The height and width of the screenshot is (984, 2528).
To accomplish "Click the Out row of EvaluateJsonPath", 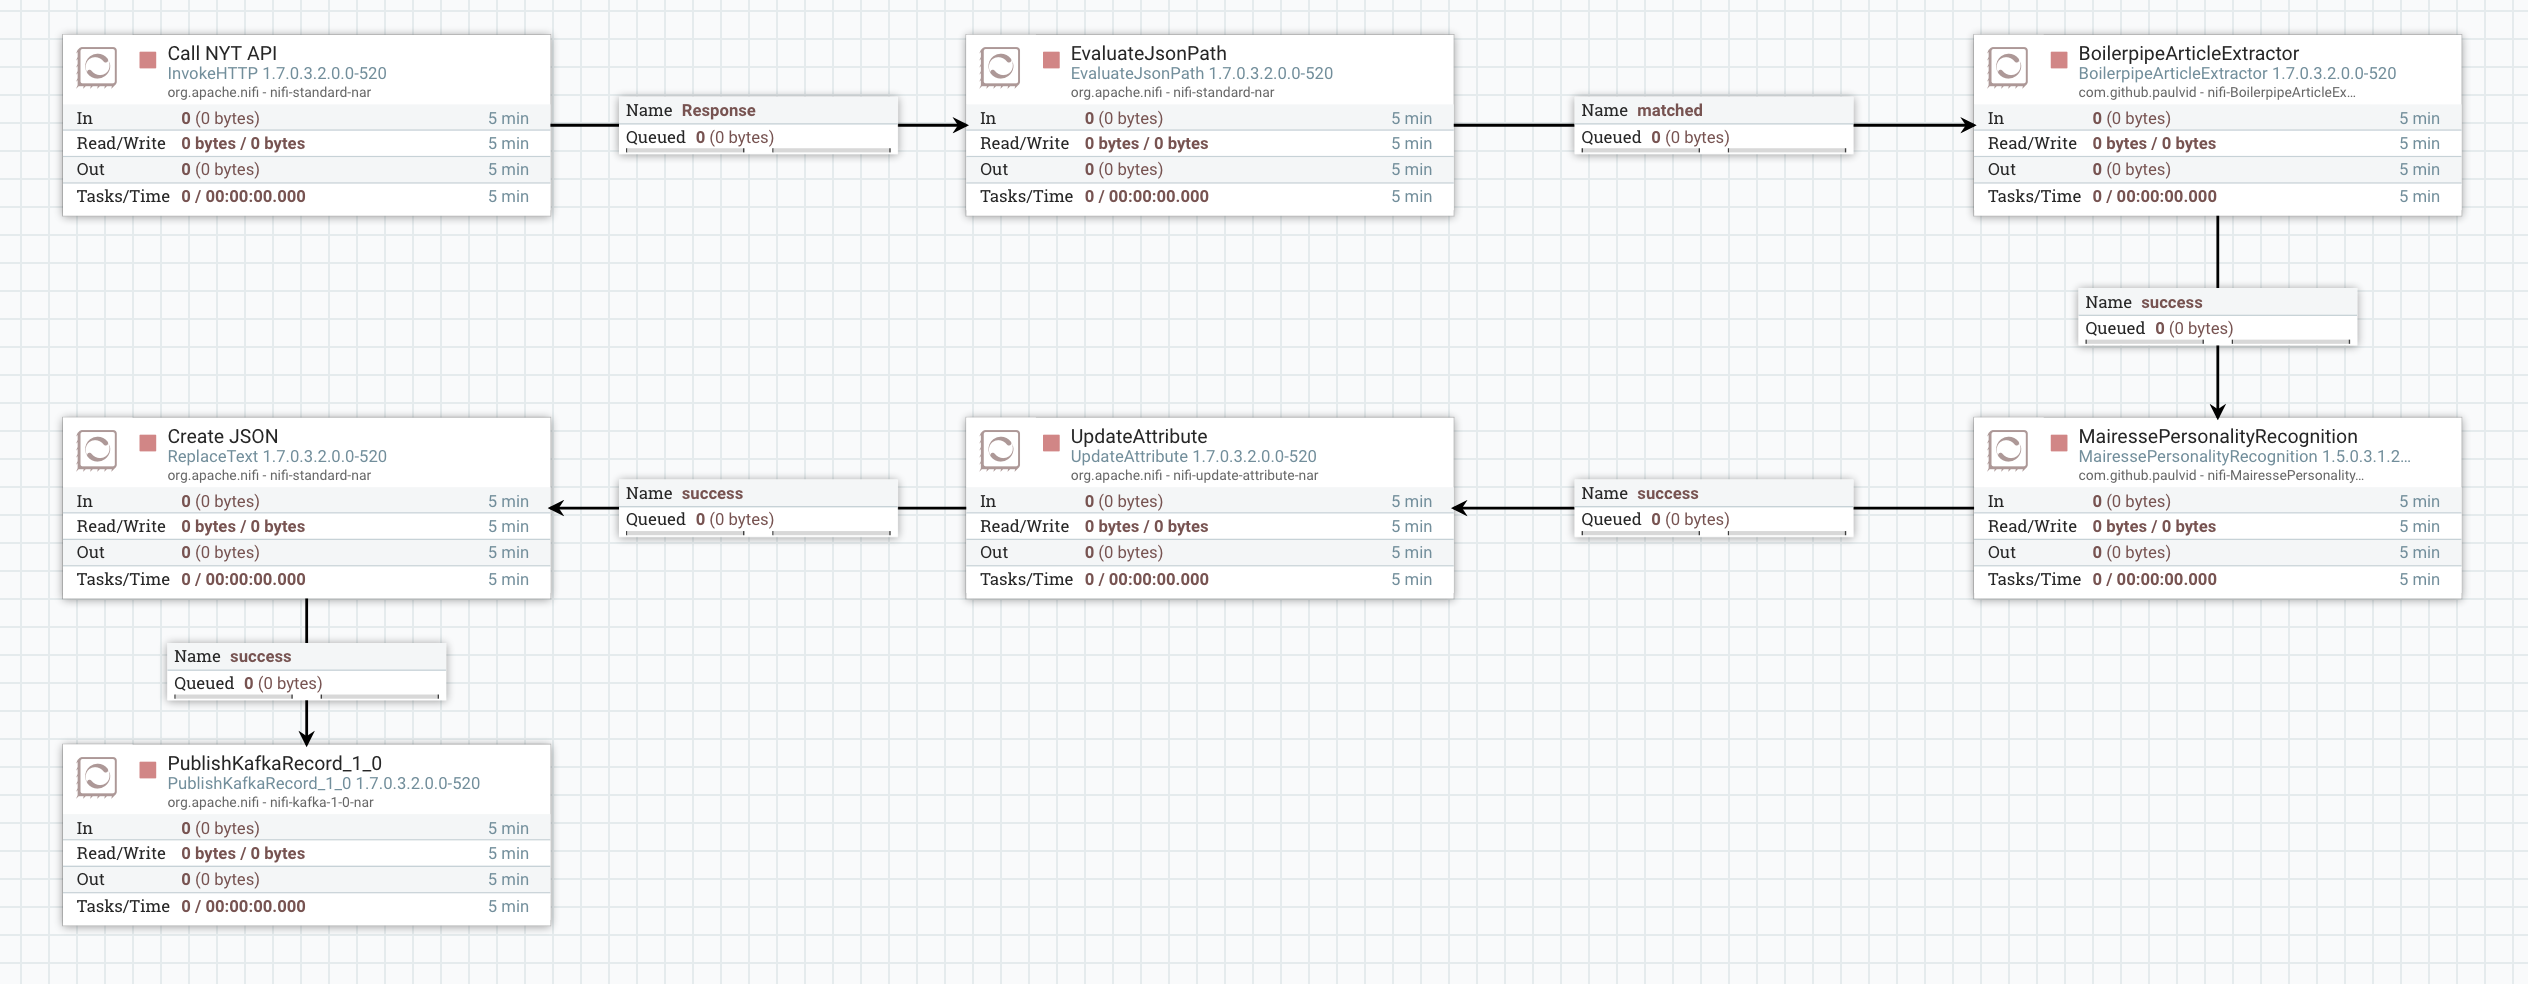I will [x=1209, y=169].
